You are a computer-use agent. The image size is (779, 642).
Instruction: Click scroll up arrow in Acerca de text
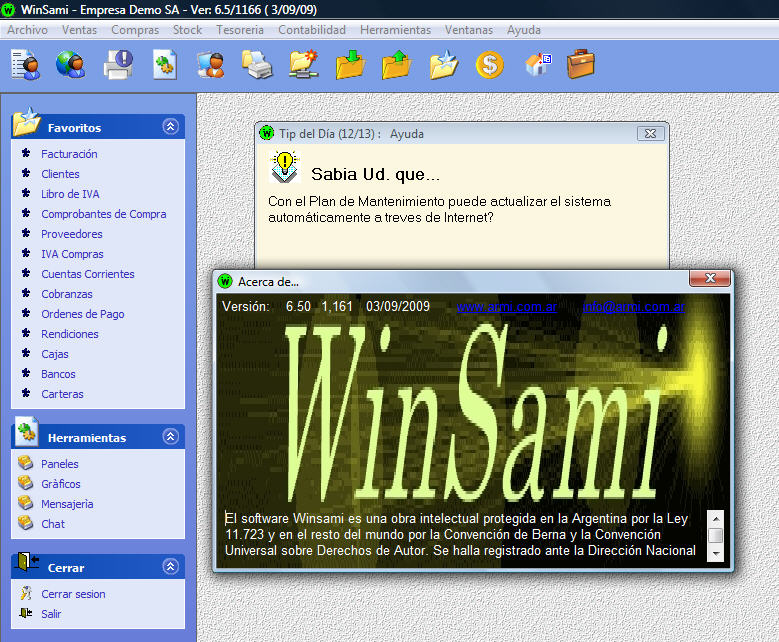[x=716, y=518]
